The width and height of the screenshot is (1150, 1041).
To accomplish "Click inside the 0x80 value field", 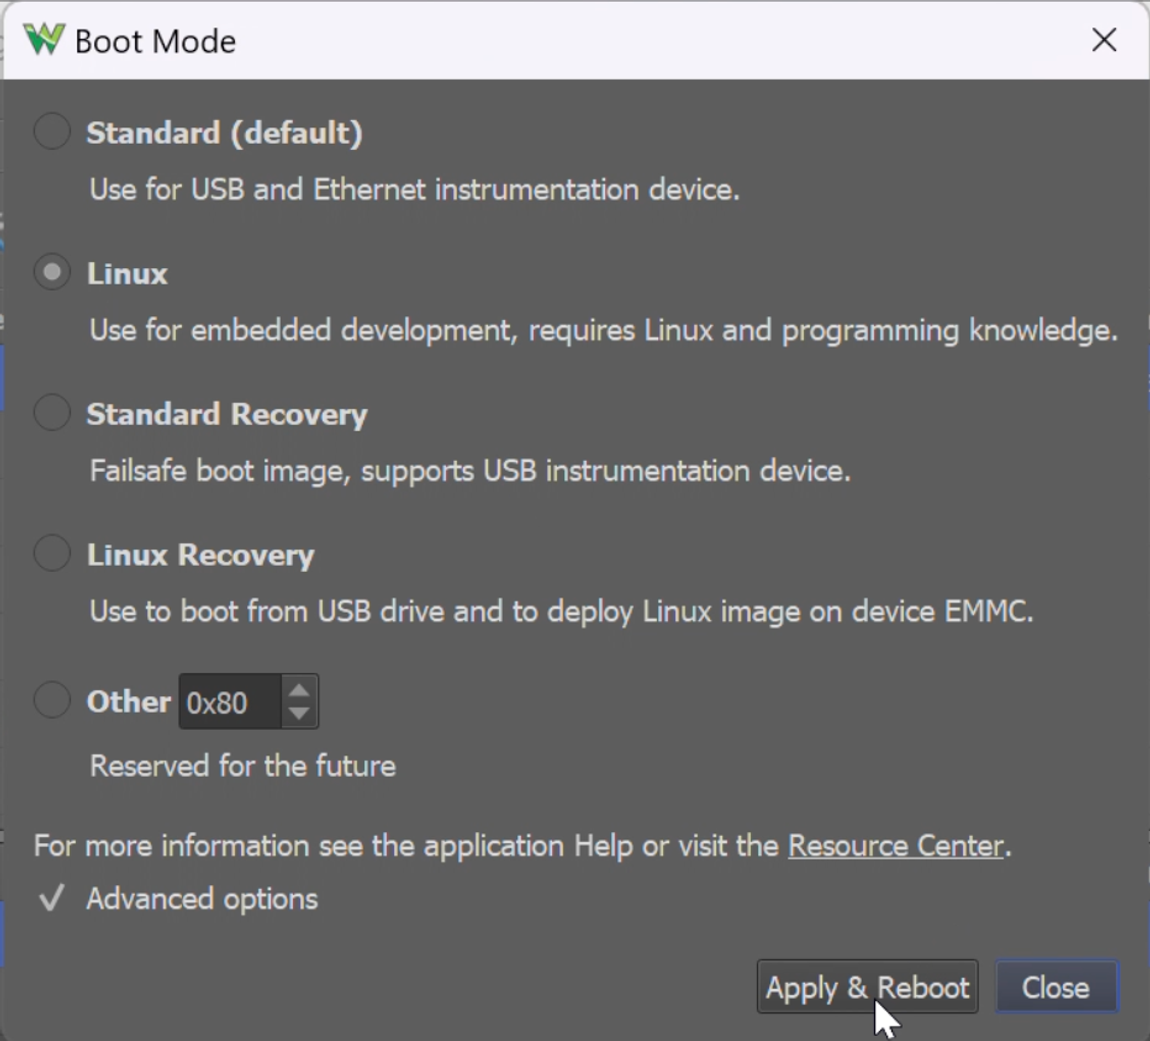I will click(x=225, y=701).
